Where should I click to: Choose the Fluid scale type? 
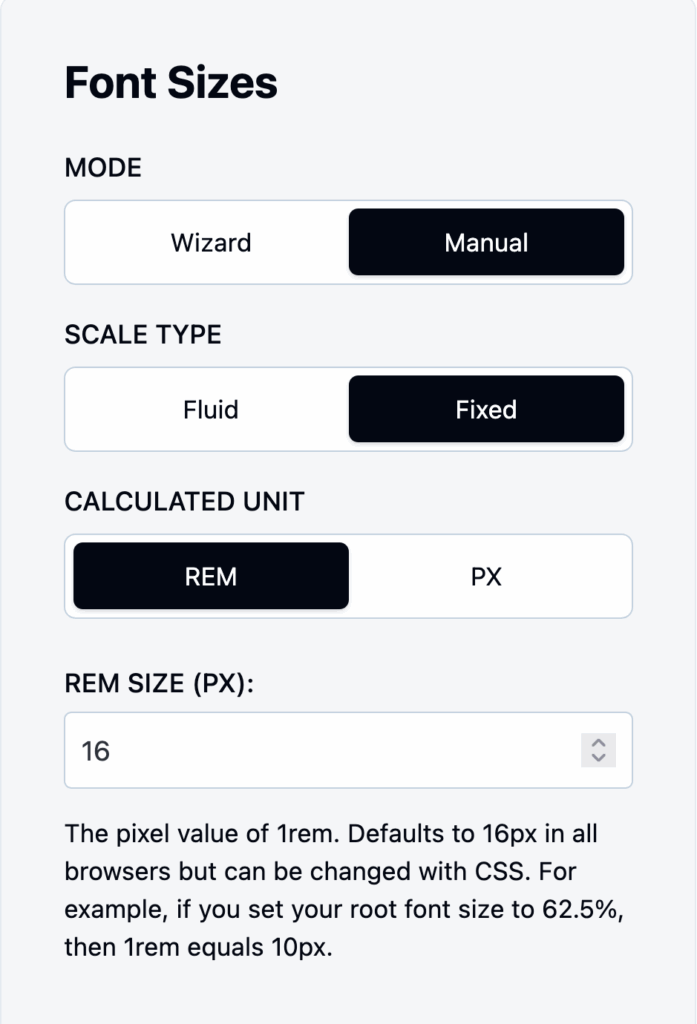click(x=210, y=409)
